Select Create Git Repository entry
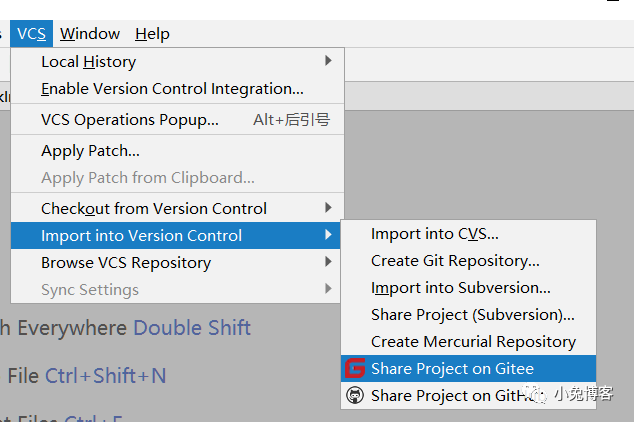This screenshot has height=422, width=634. tap(455, 261)
